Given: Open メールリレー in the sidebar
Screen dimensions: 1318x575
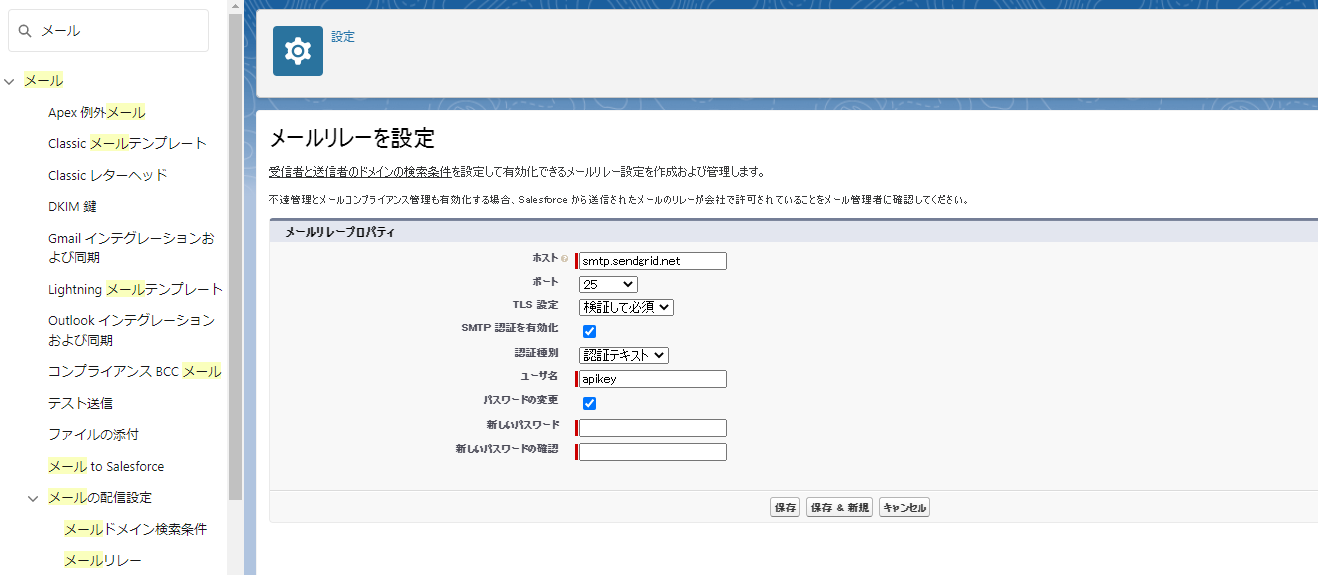Looking at the screenshot, I should click(x=102, y=560).
